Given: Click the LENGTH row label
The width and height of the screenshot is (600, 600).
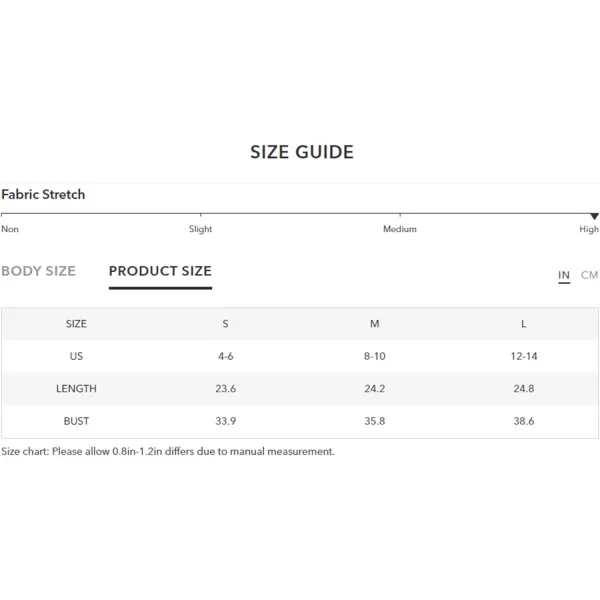Looking at the screenshot, I should (x=76, y=388).
